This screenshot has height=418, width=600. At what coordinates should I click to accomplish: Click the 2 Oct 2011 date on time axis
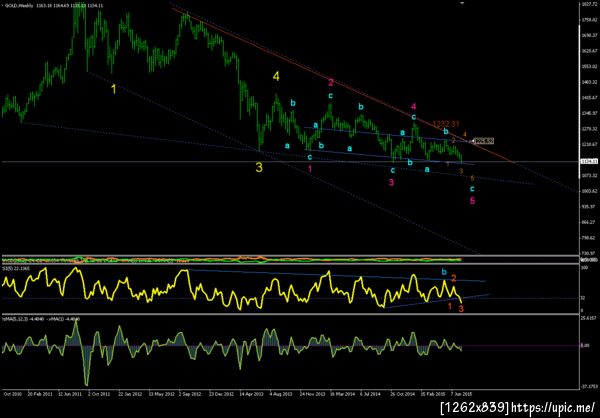click(x=99, y=394)
